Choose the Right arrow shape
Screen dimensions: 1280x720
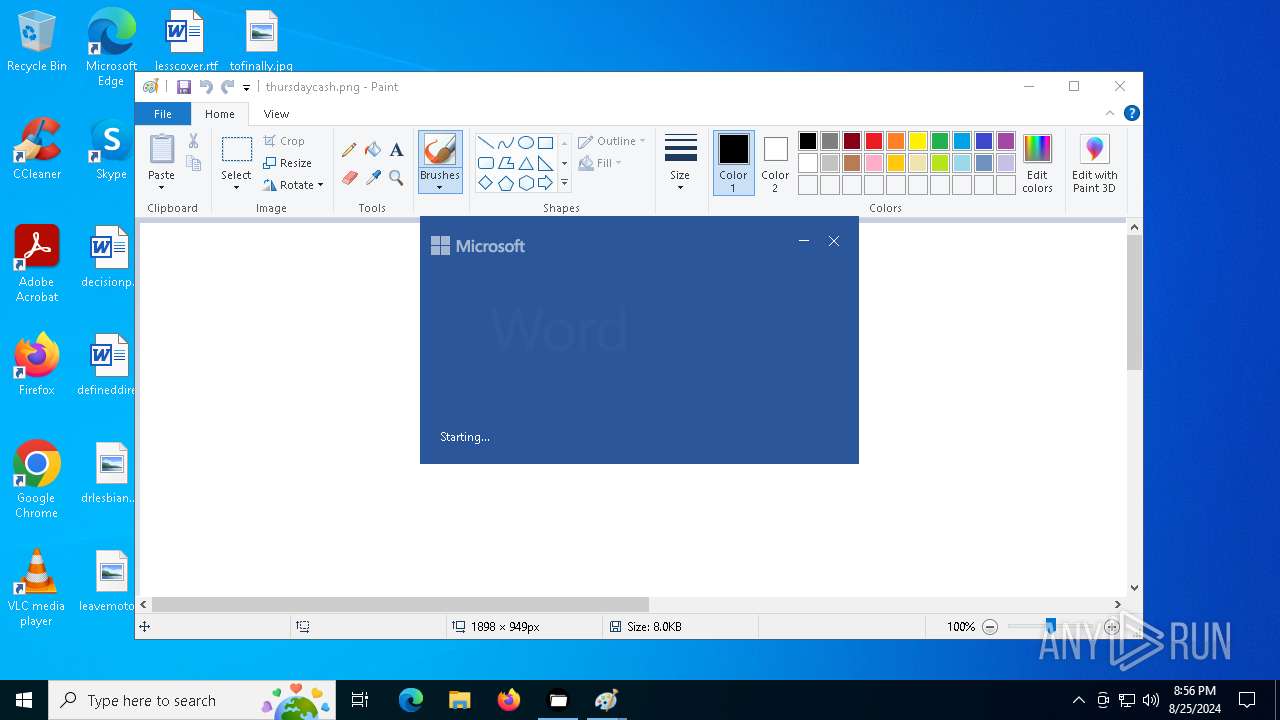pos(545,183)
